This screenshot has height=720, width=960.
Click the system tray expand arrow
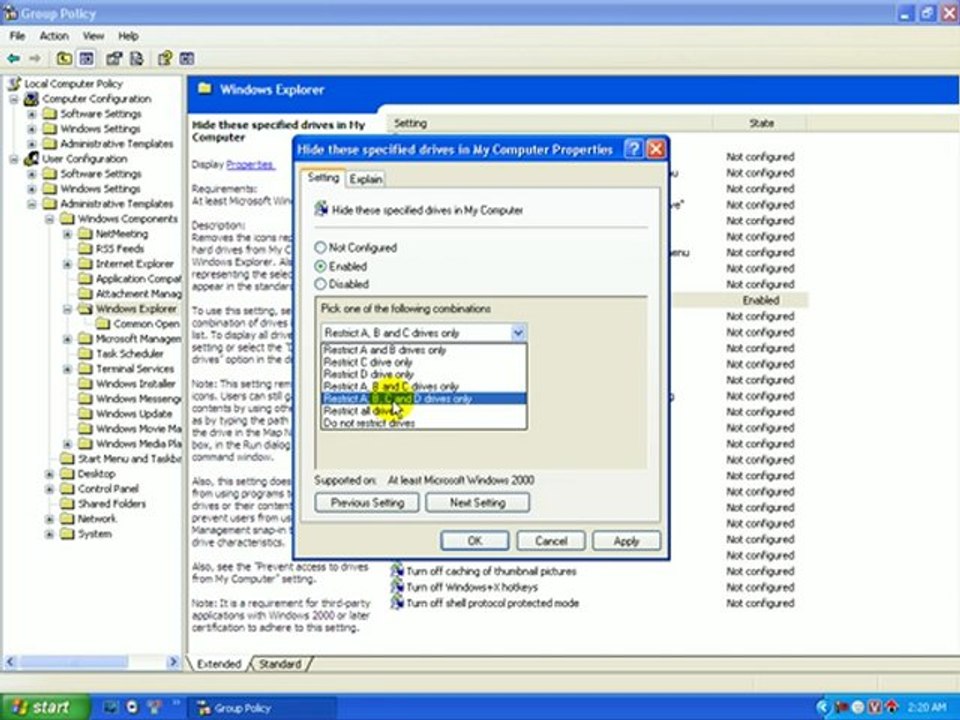[823, 707]
